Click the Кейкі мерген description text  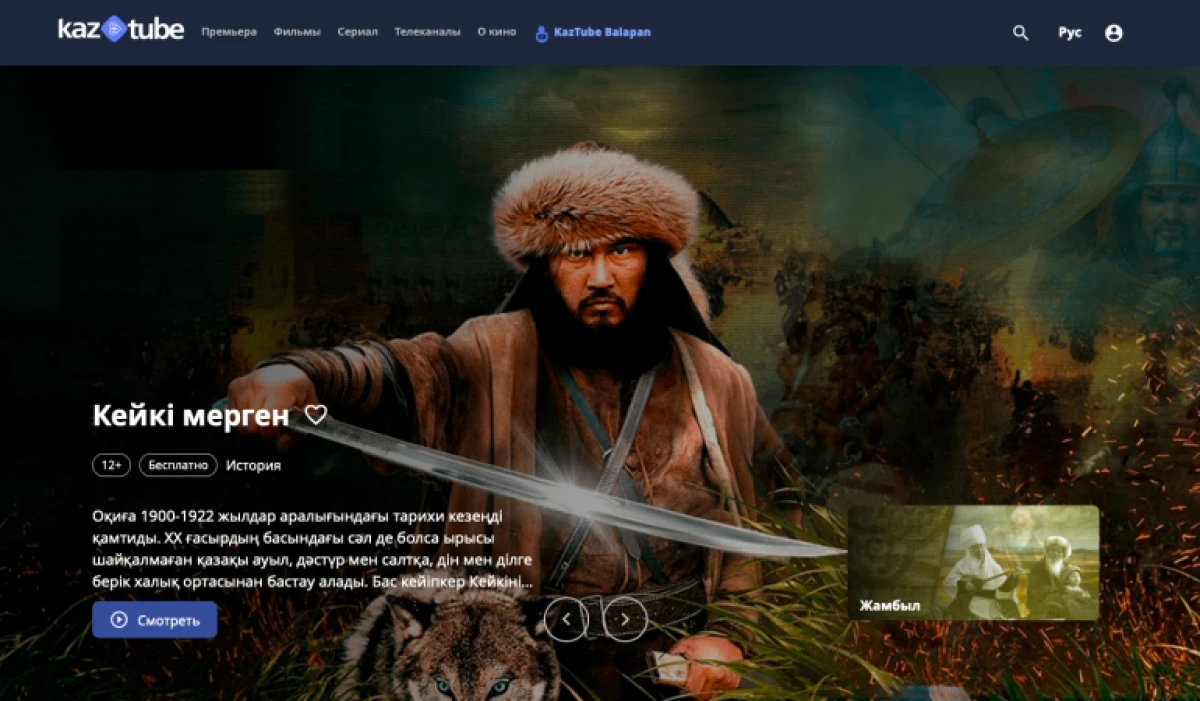click(x=312, y=549)
